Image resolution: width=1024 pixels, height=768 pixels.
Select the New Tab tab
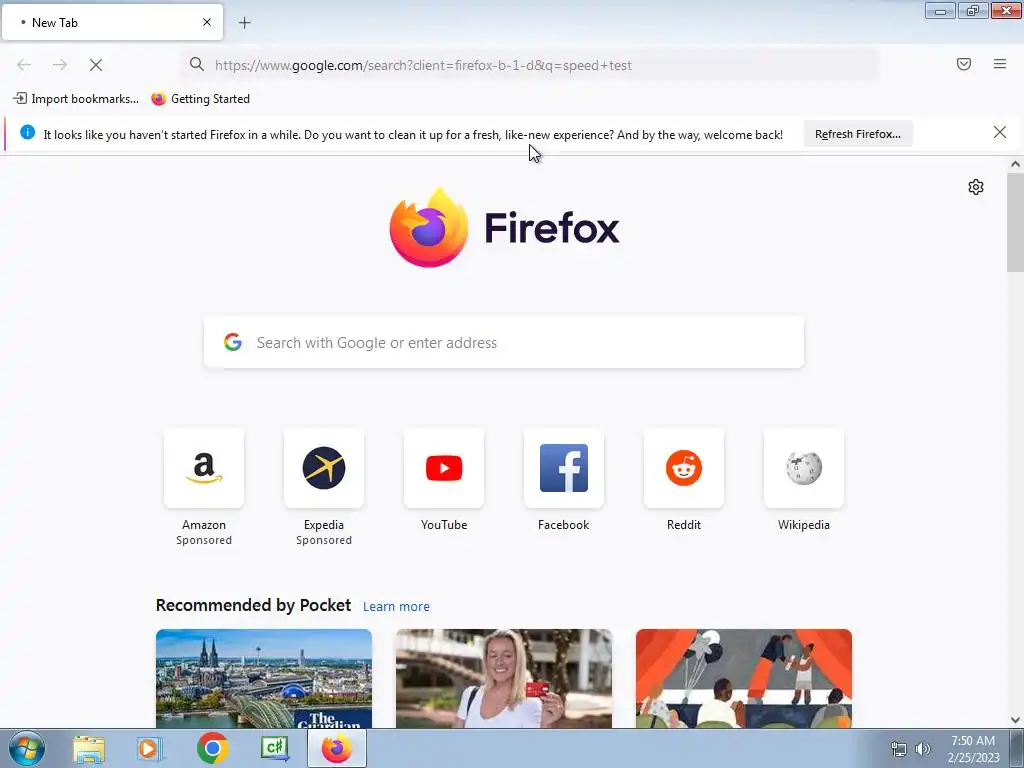112,22
